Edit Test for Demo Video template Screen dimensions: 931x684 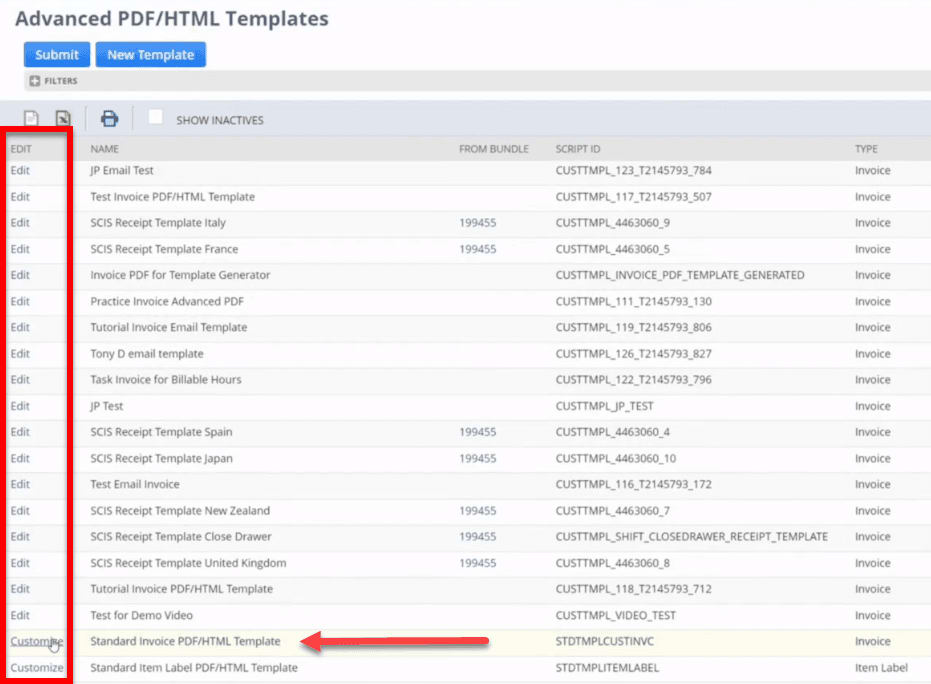click(x=20, y=615)
